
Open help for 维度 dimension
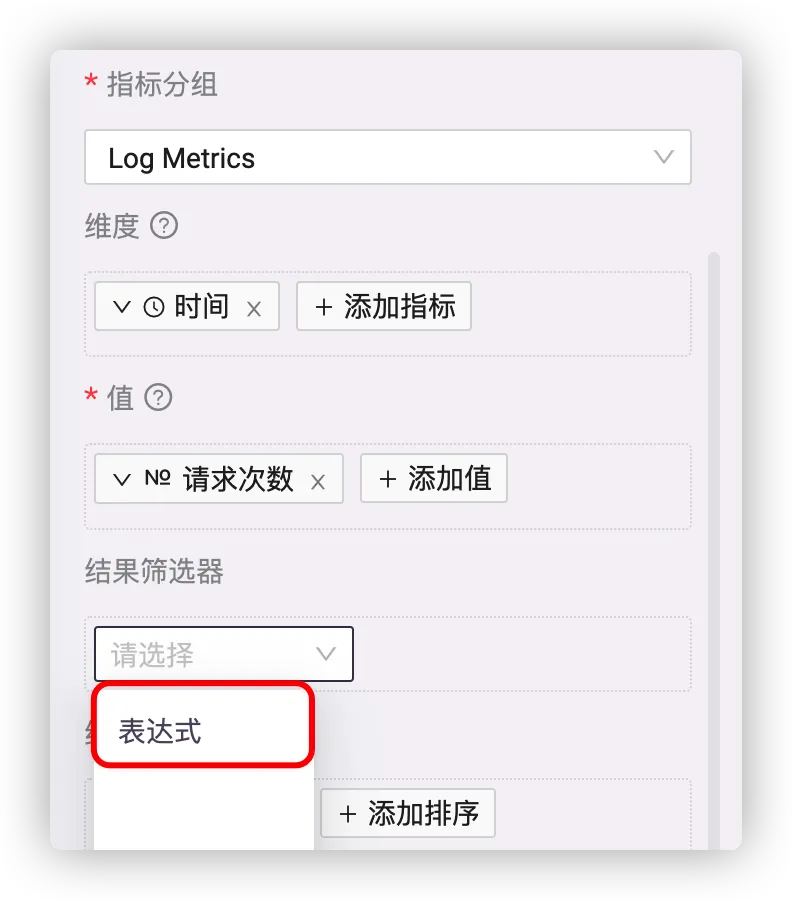click(x=164, y=225)
